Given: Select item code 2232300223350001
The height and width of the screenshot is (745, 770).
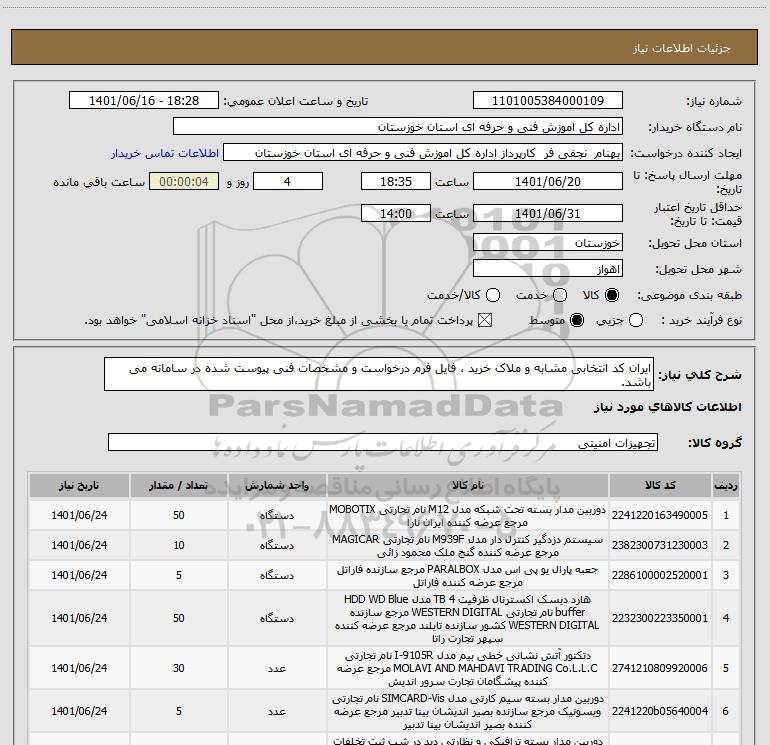Looking at the screenshot, I should click(660, 618).
